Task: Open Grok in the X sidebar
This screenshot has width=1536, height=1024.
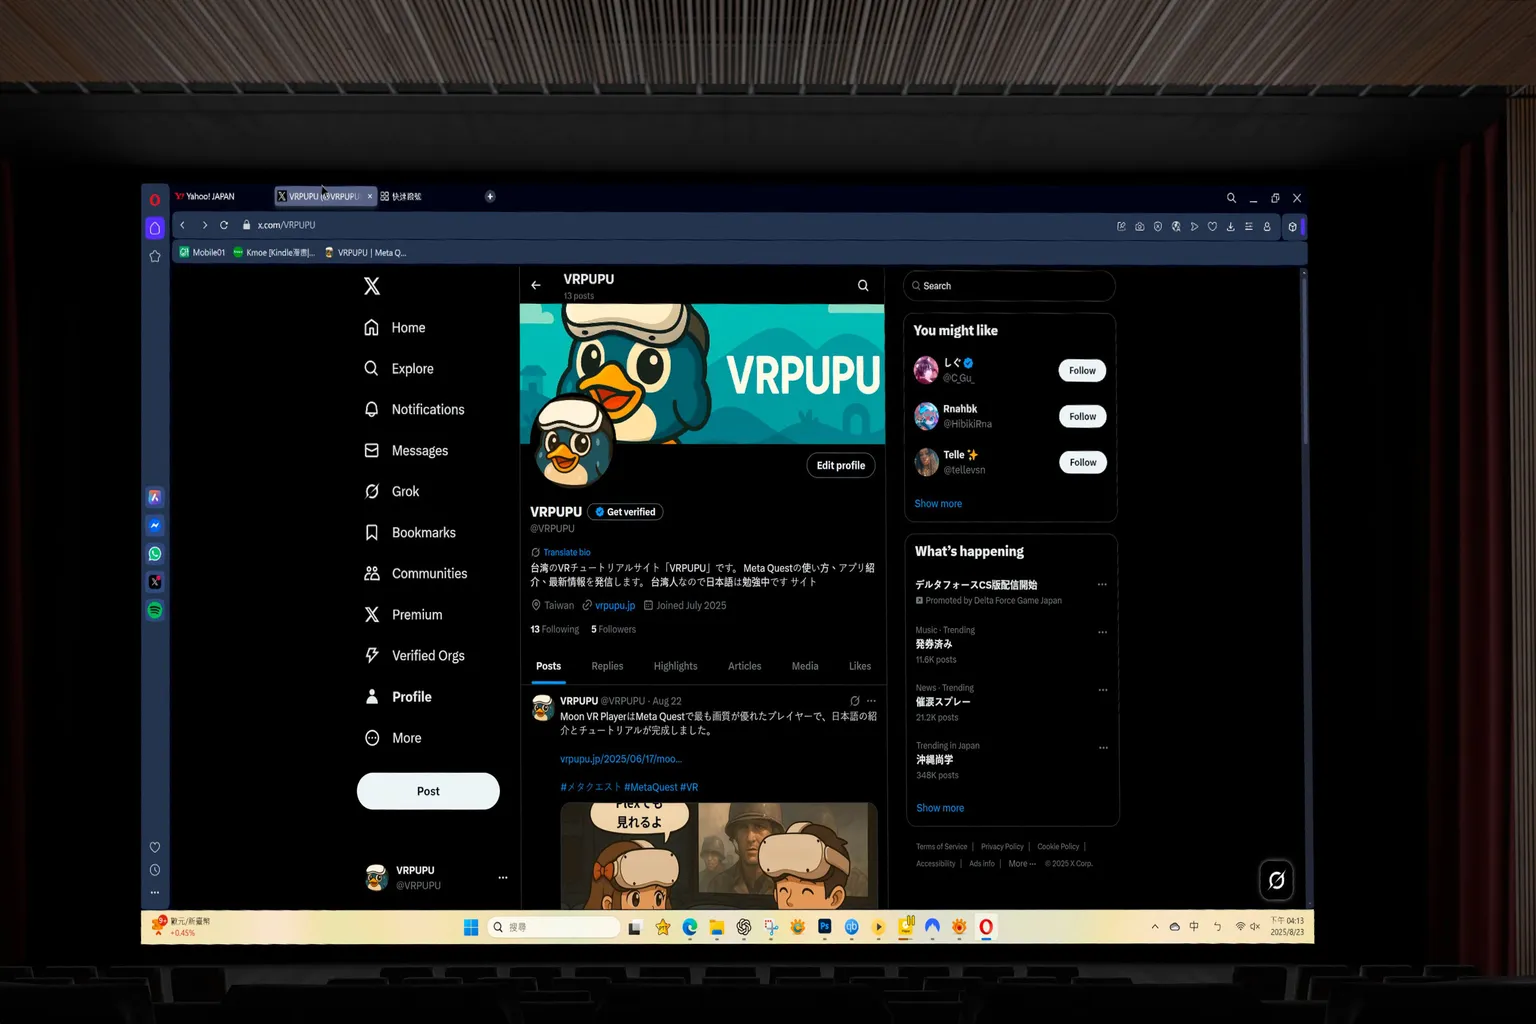Action: click(x=392, y=492)
